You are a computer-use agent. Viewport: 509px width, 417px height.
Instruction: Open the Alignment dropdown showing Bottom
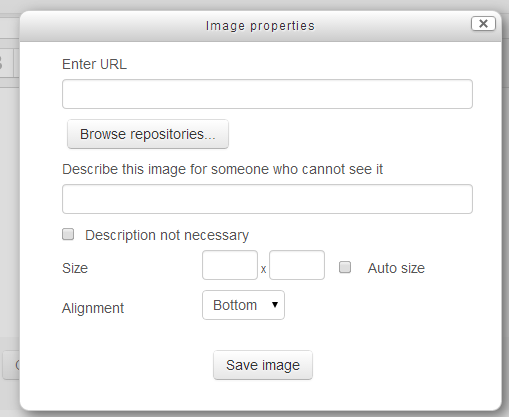click(243, 305)
